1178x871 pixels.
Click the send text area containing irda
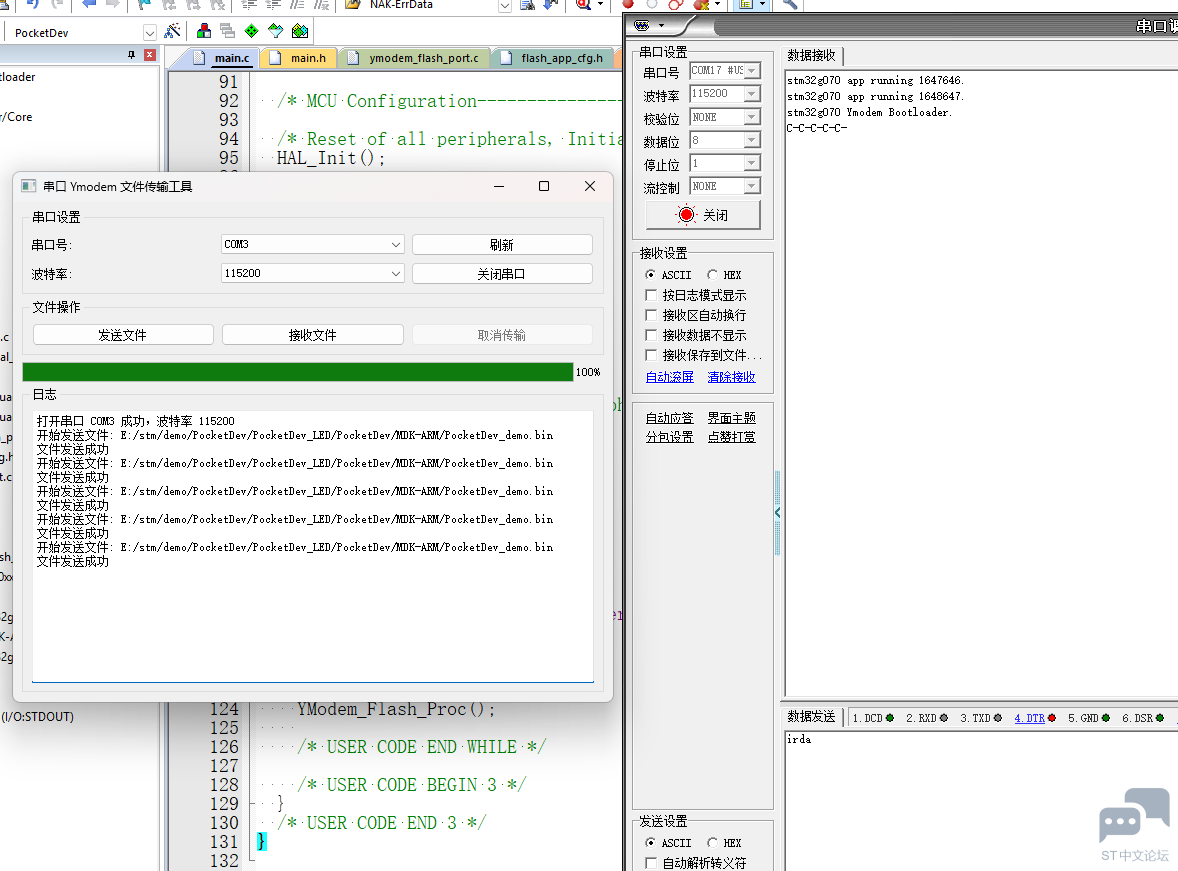pos(980,800)
